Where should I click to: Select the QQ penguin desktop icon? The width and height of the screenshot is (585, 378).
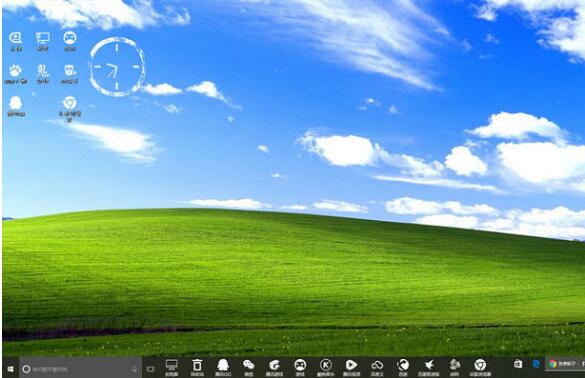click(16, 107)
